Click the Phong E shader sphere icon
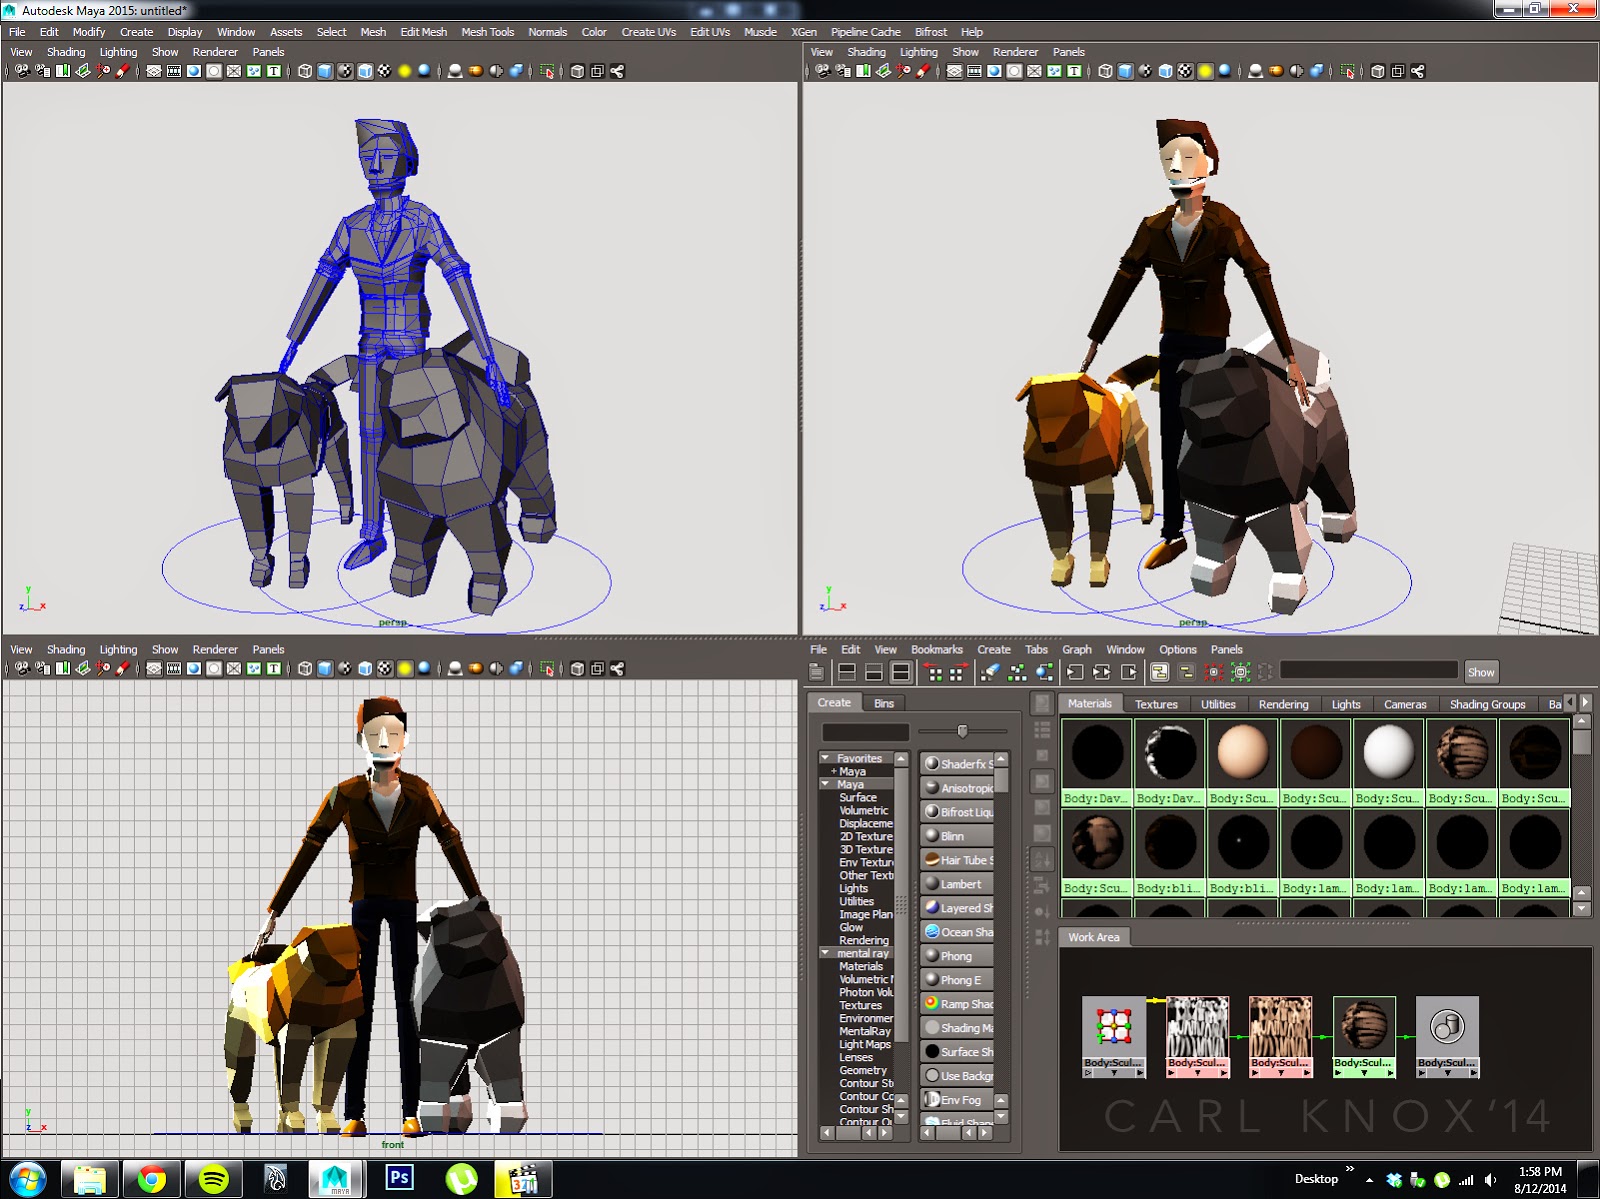Image resolution: width=1600 pixels, height=1199 pixels. click(x=932, y=980)
